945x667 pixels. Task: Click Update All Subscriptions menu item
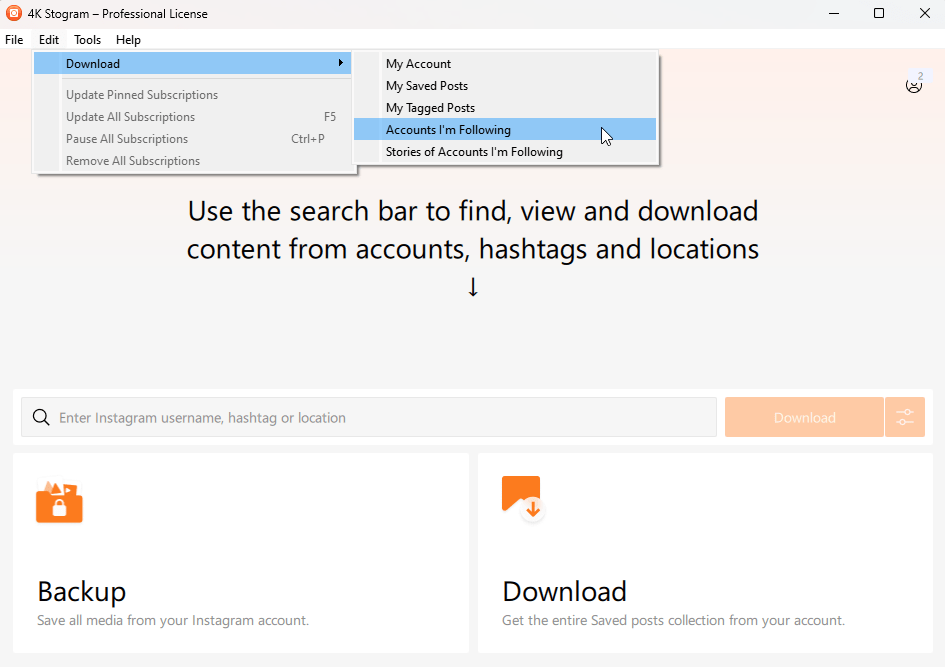tap(192, 117)
